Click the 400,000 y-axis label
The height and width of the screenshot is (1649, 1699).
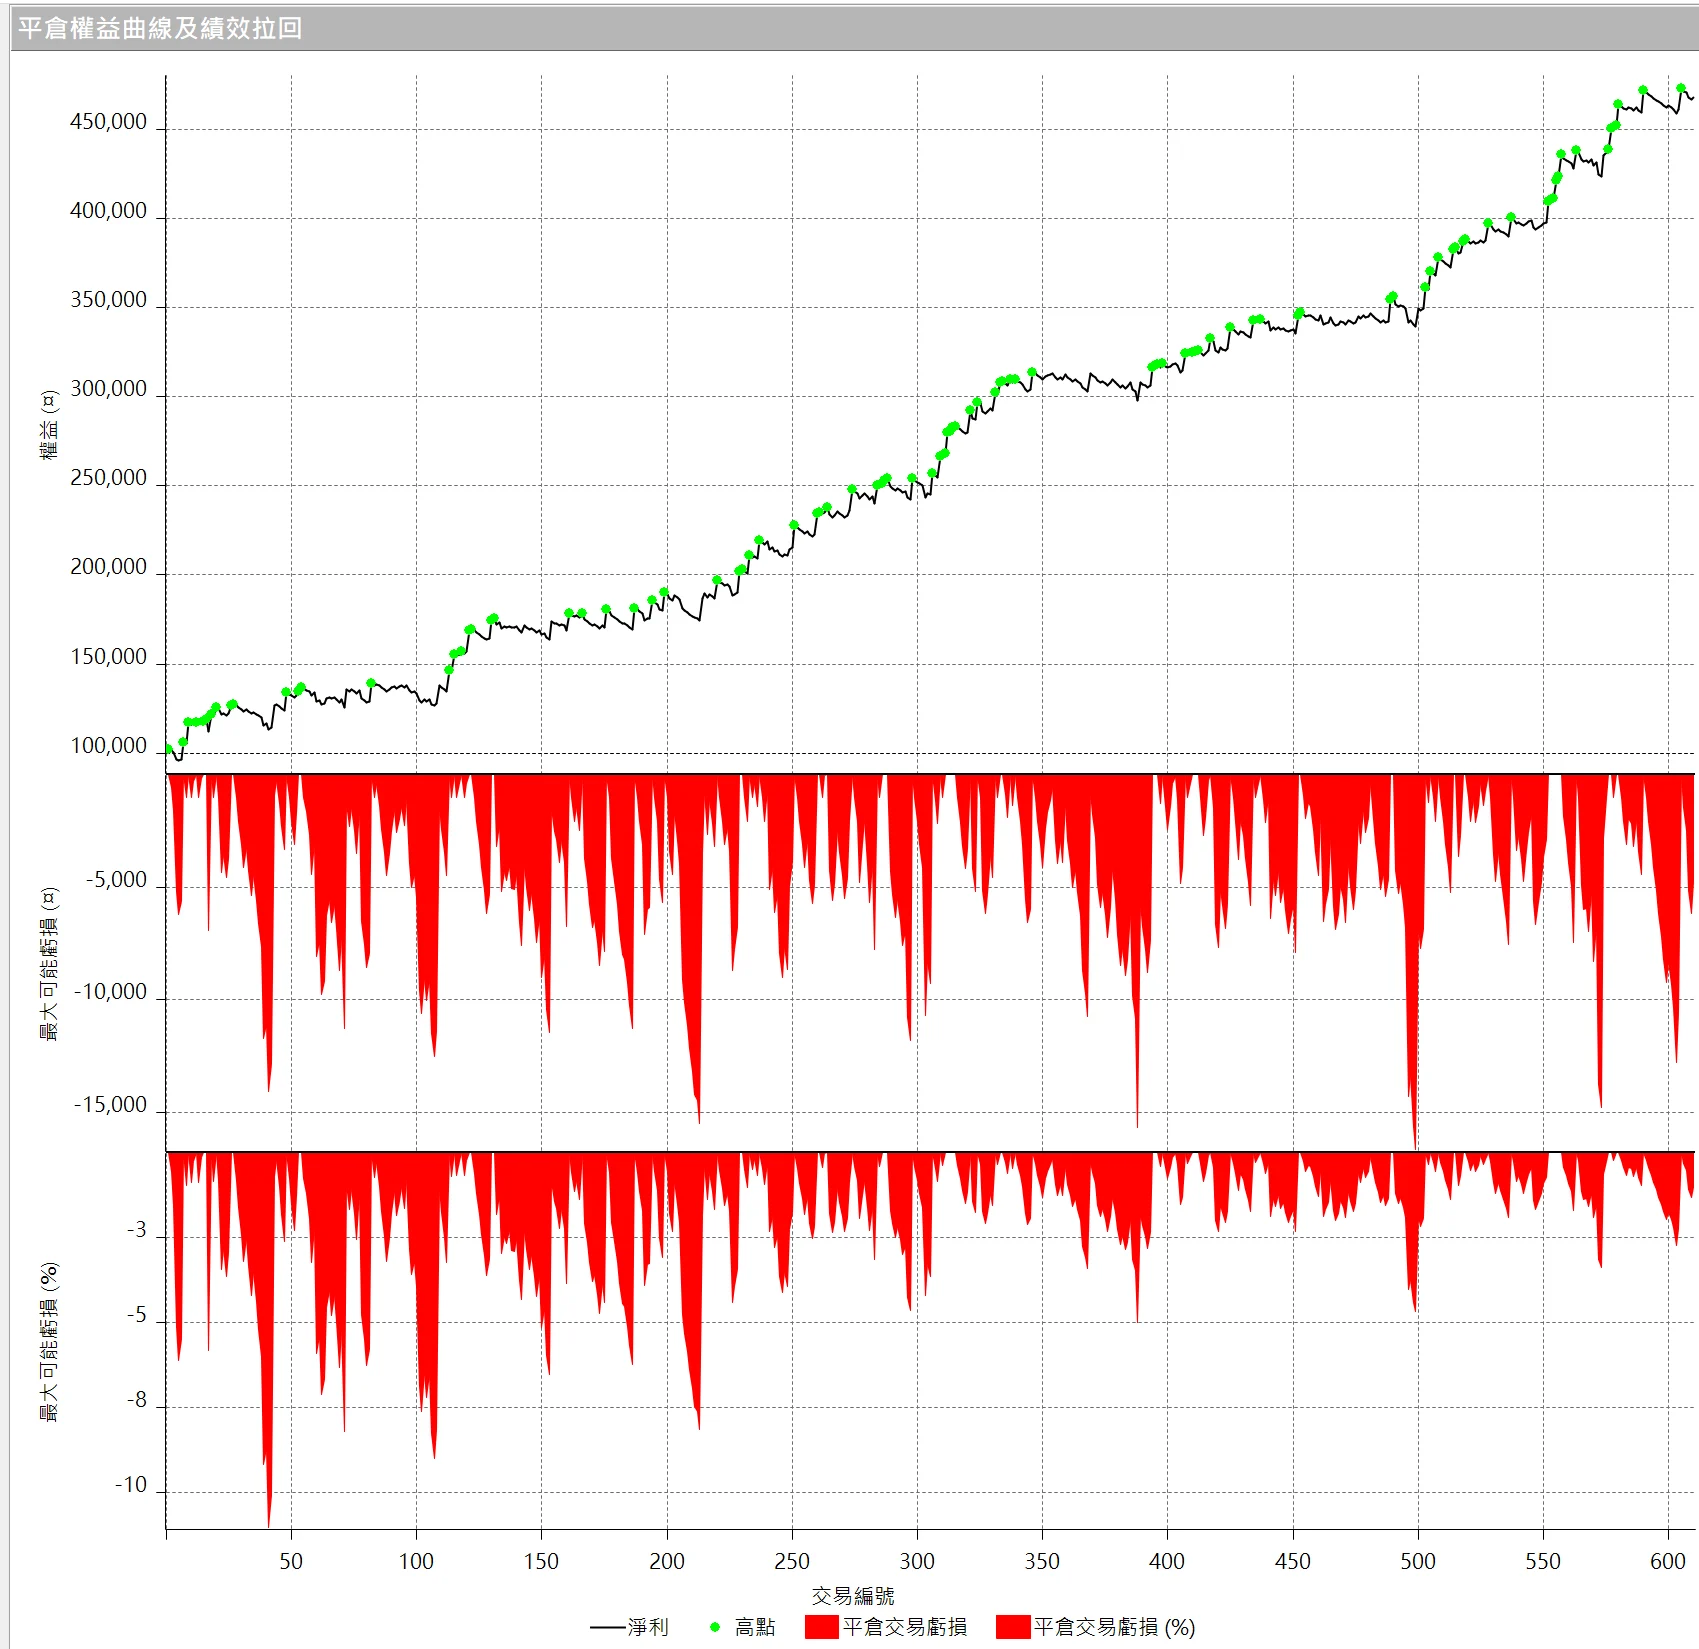108,211
